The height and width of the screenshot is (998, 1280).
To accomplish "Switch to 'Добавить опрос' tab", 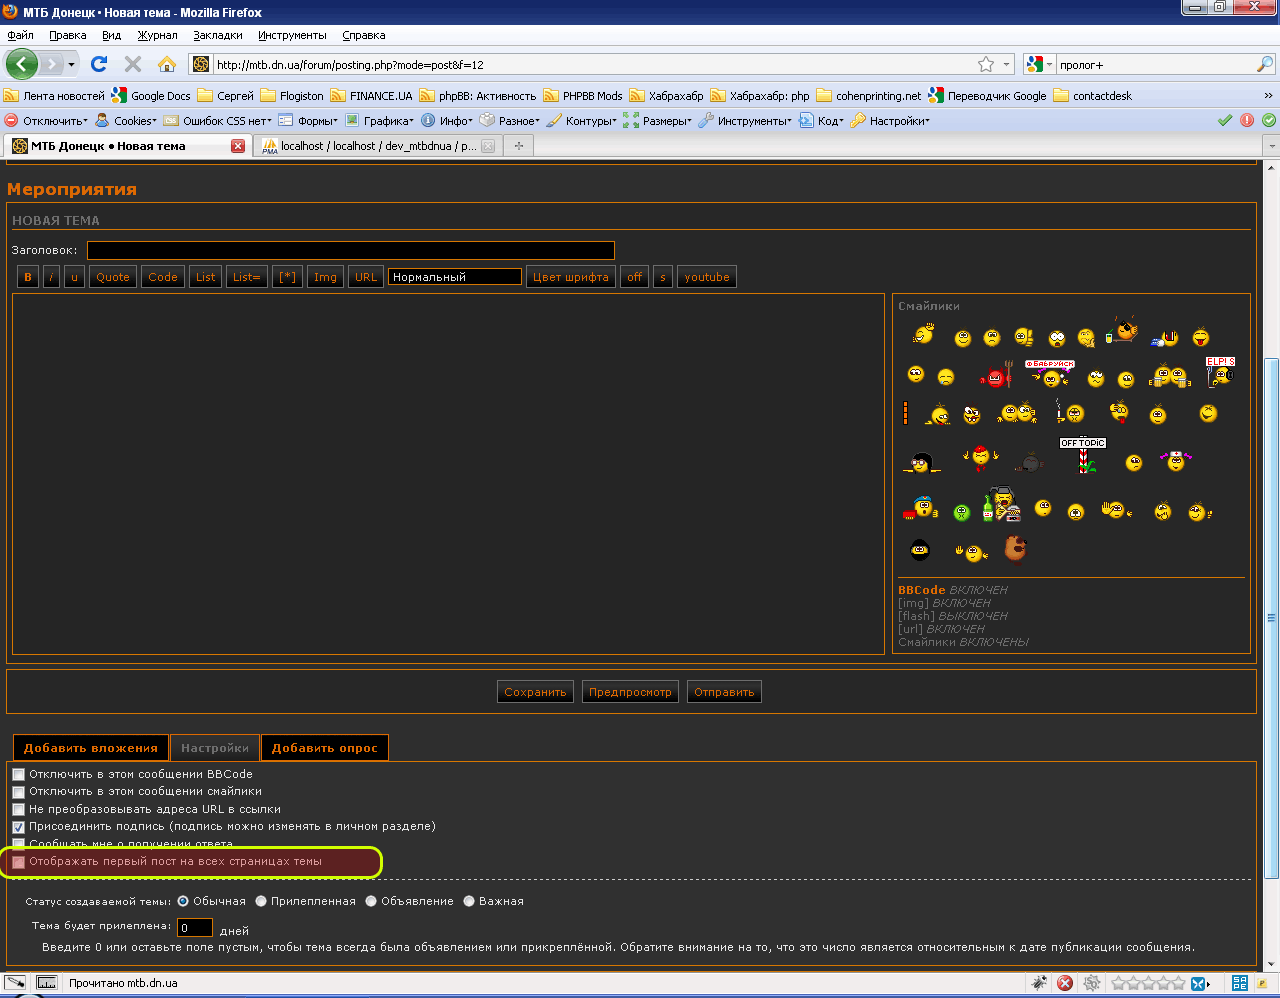I will point(324,748).
